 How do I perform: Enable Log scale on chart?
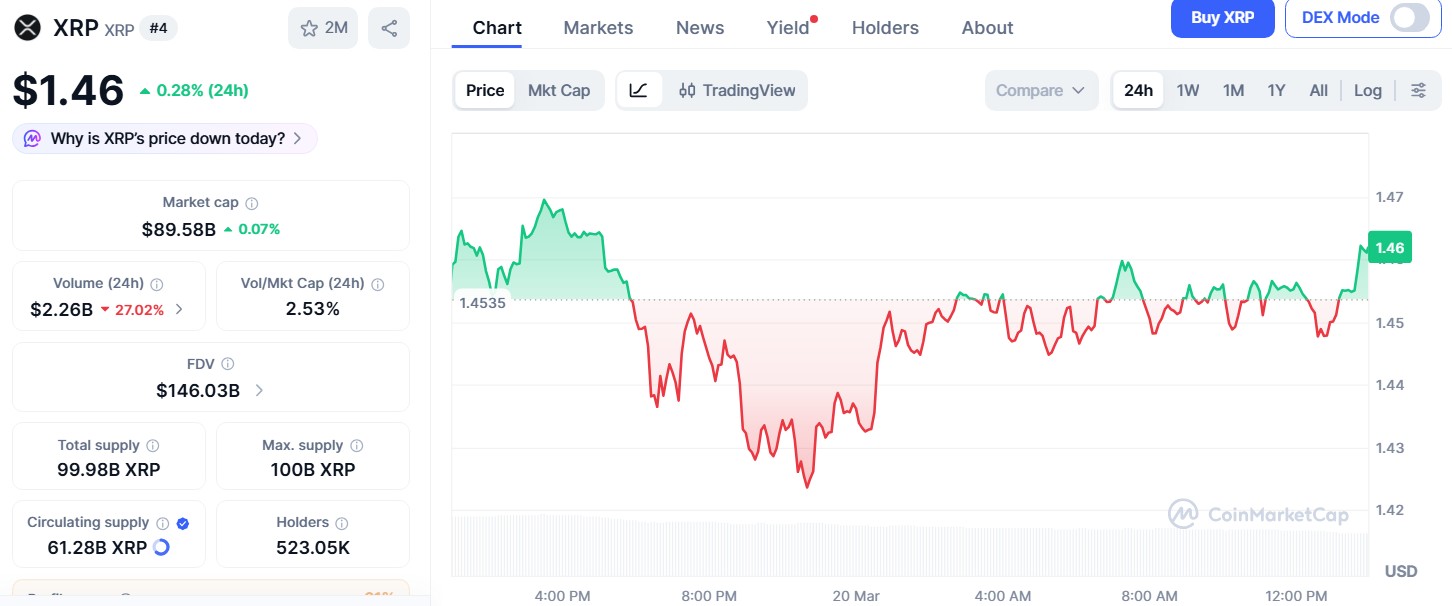pos(1367,90)
